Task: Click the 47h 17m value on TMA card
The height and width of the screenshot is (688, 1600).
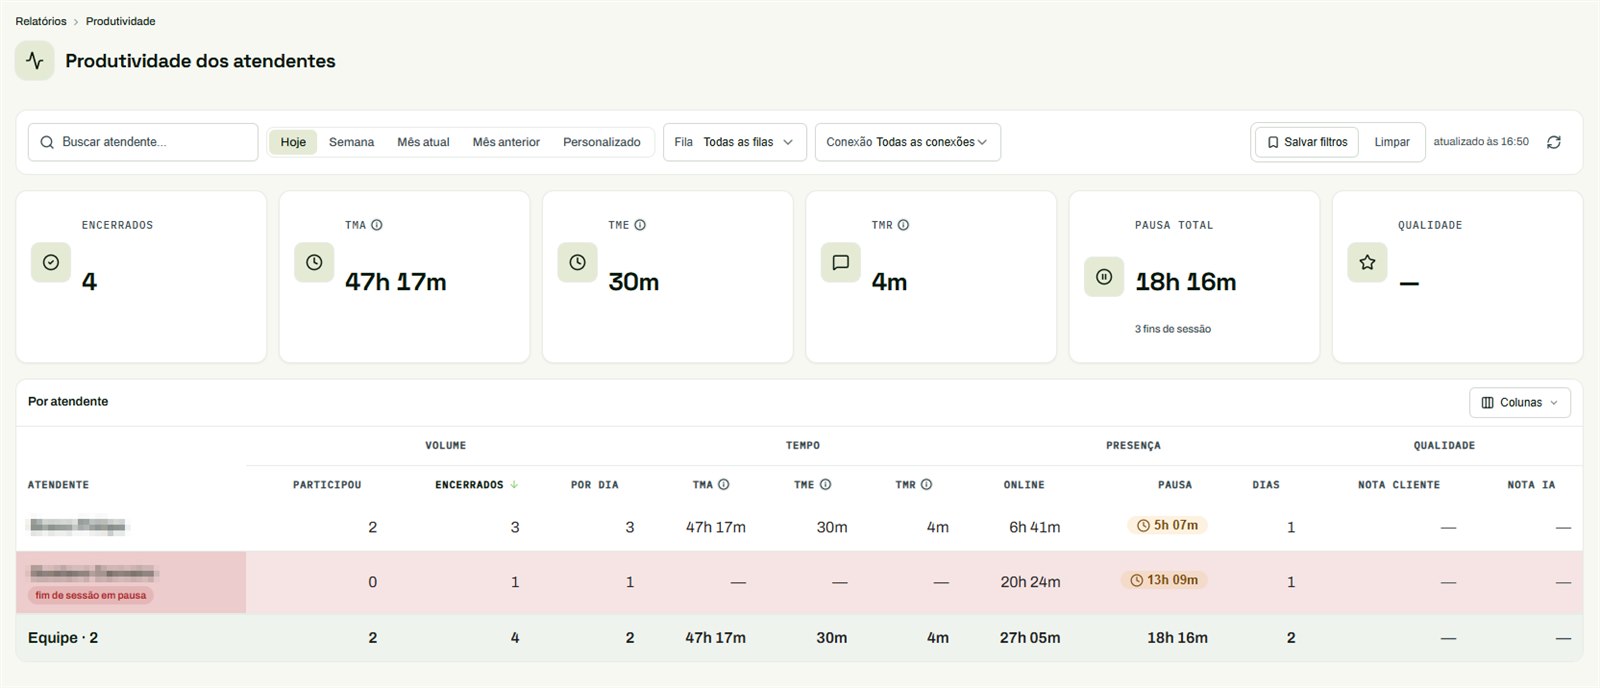Action: click(x=396, y=282)
